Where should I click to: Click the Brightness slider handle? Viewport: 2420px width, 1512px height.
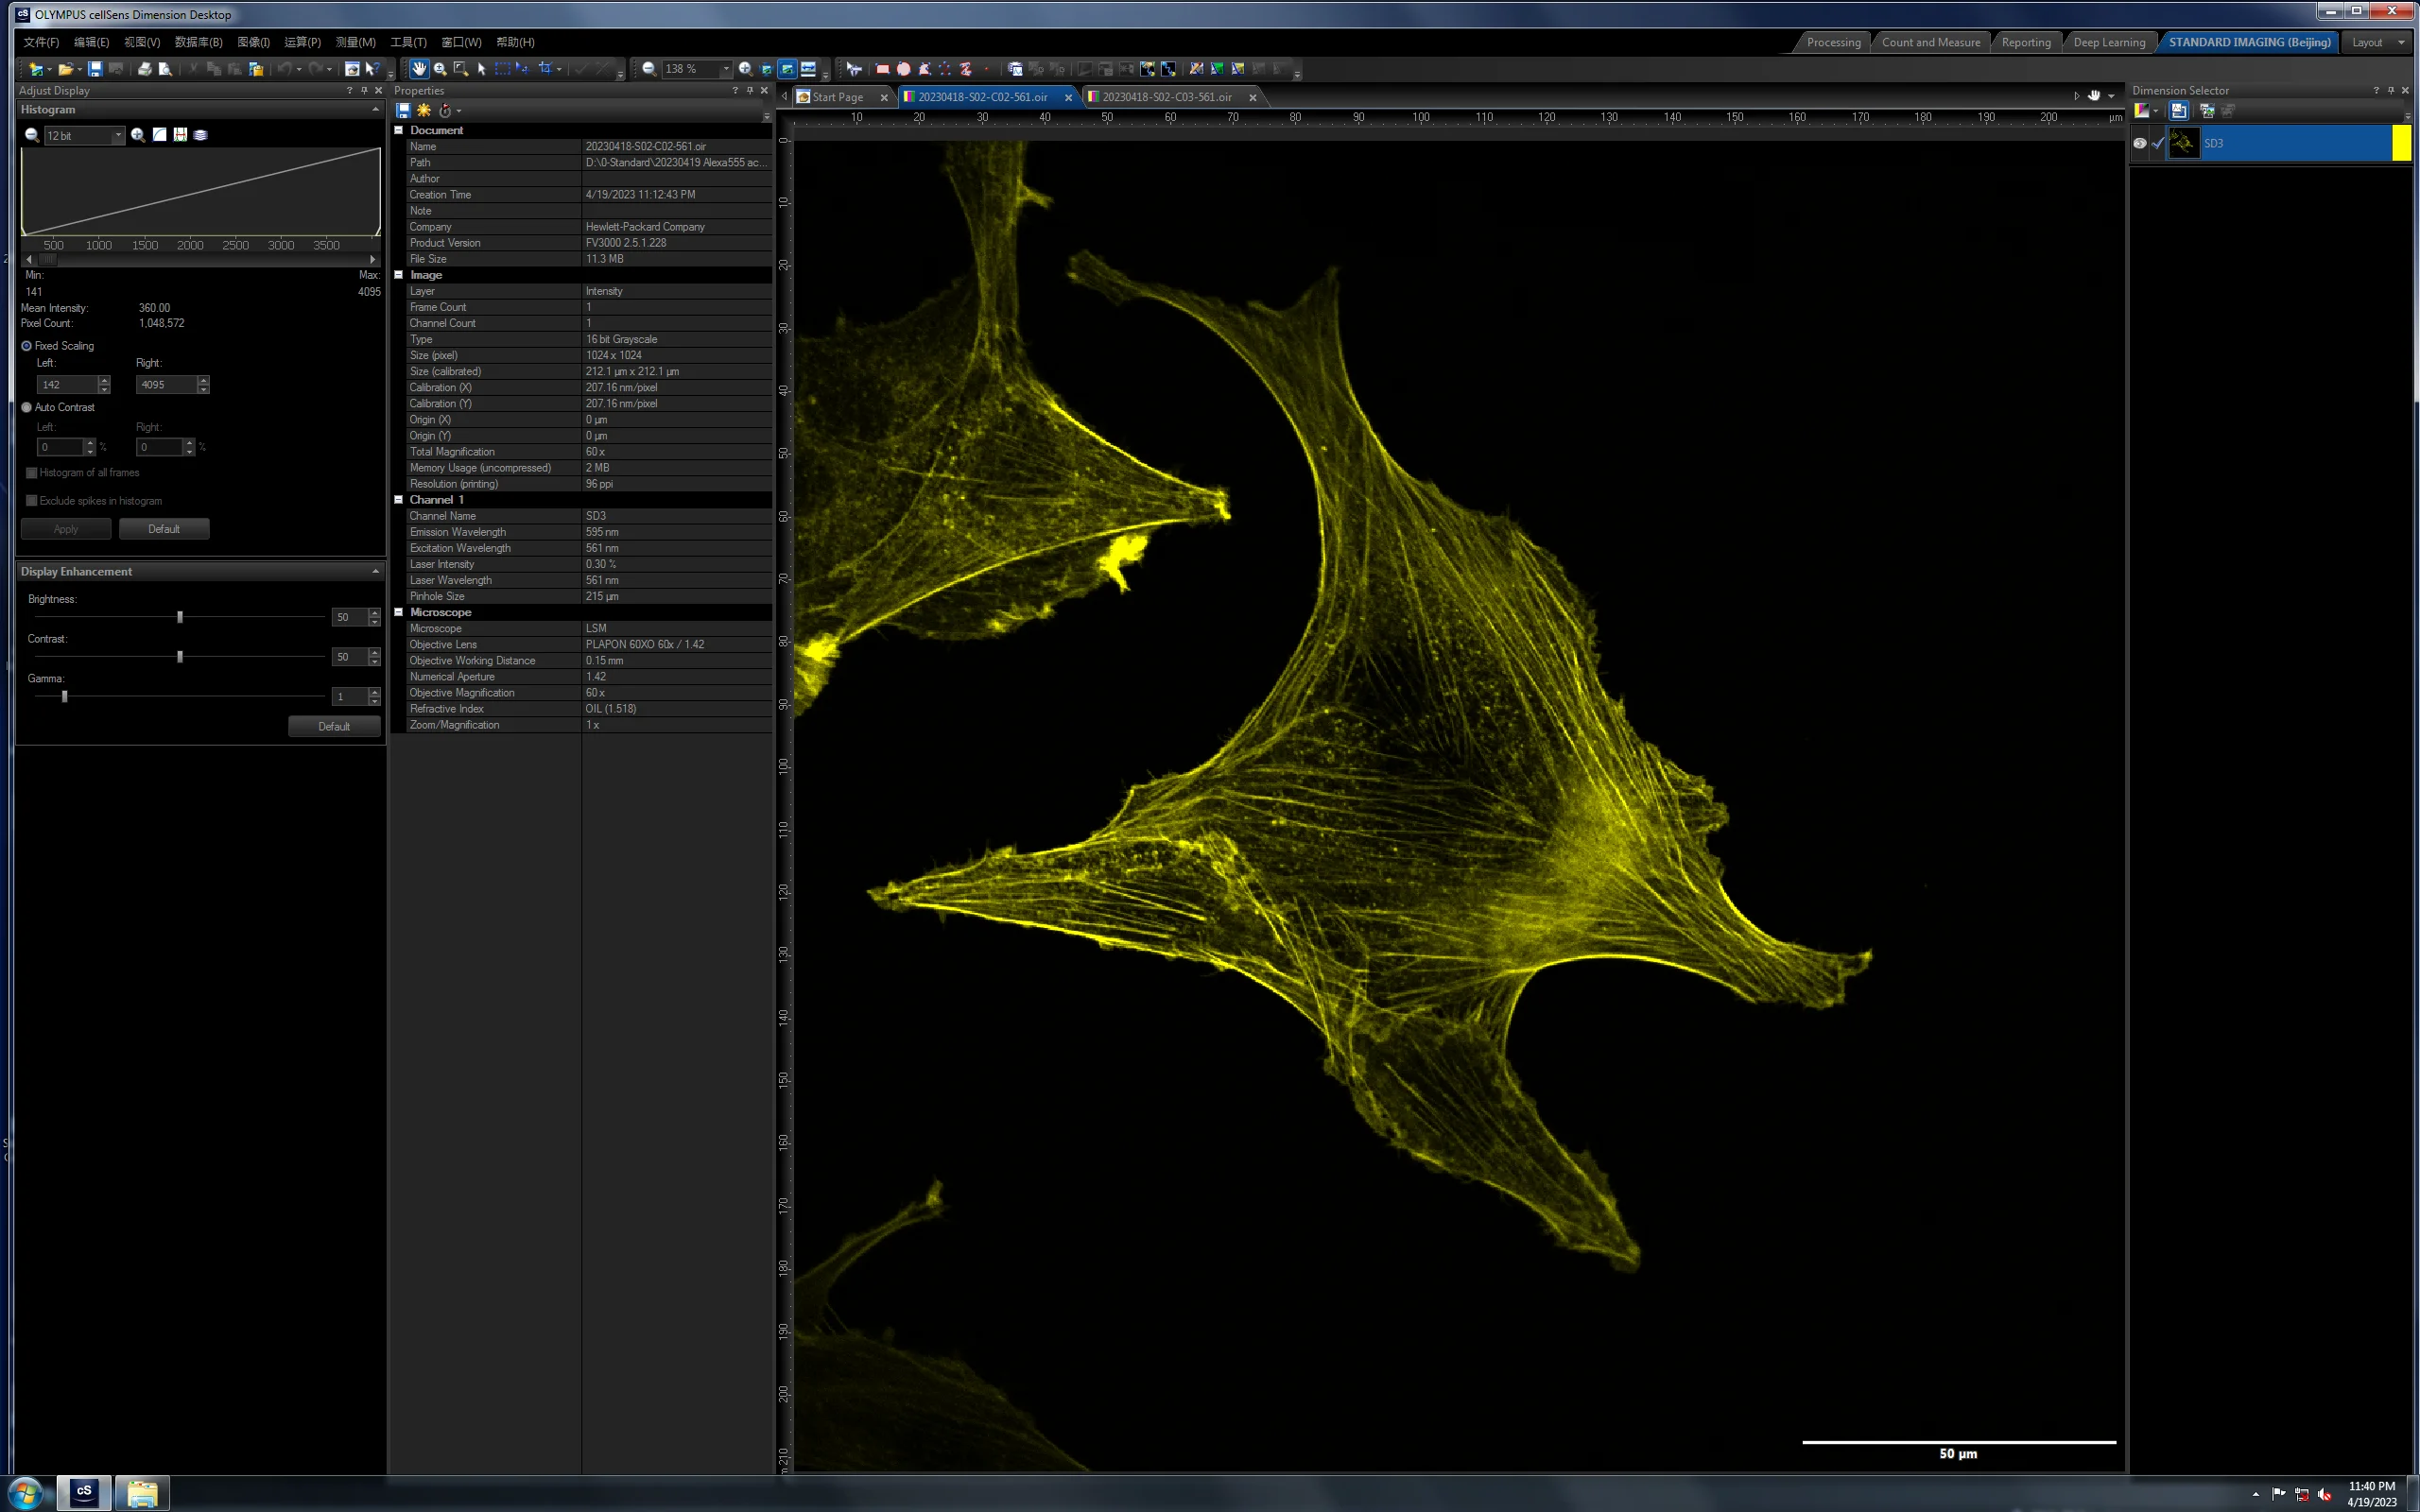(180, 617)
